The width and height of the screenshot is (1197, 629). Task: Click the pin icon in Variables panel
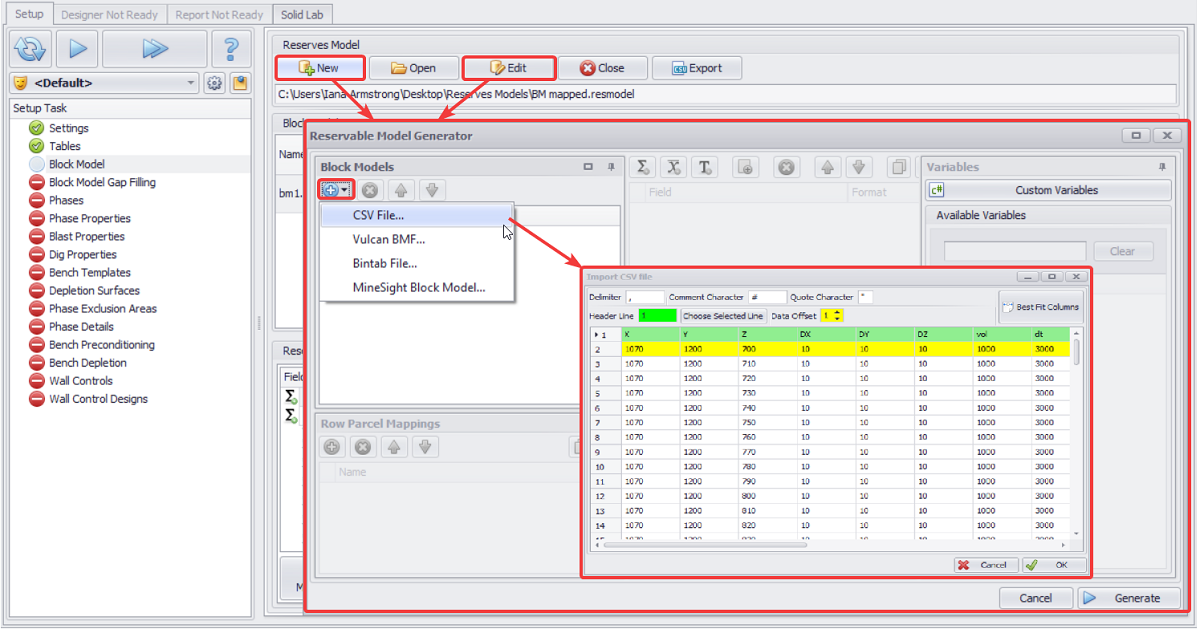tap(1162, 167)
